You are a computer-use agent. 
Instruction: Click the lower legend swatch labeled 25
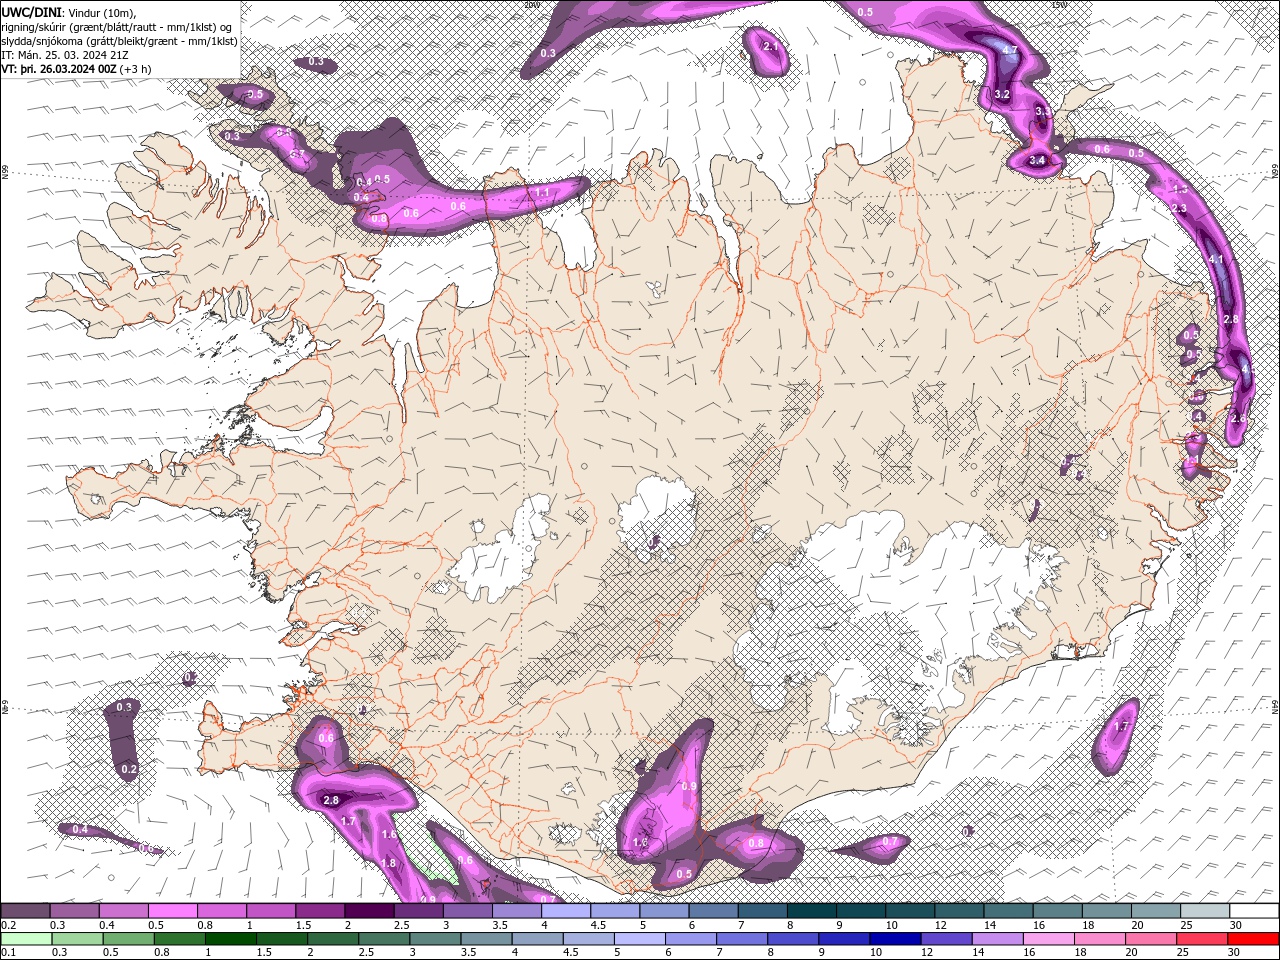click(x=1203, y=939)
